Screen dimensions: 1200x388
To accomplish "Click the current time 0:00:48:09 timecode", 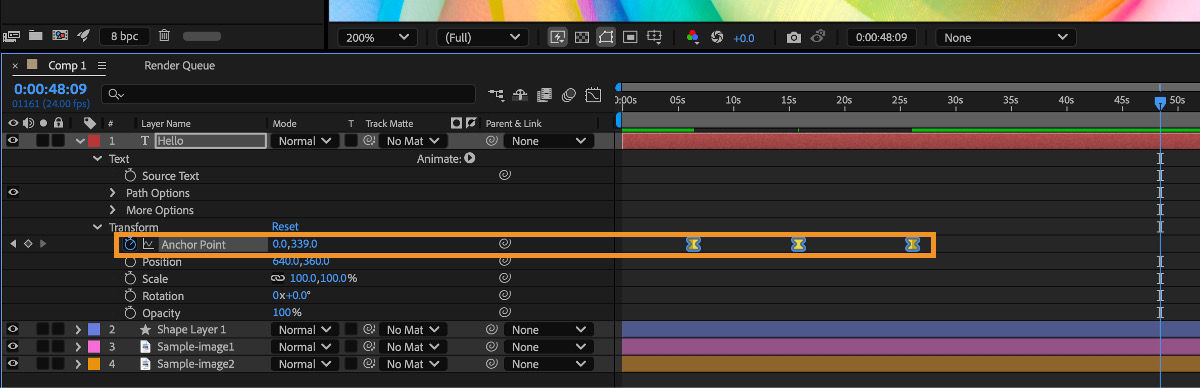I will [x=50, y=89].
